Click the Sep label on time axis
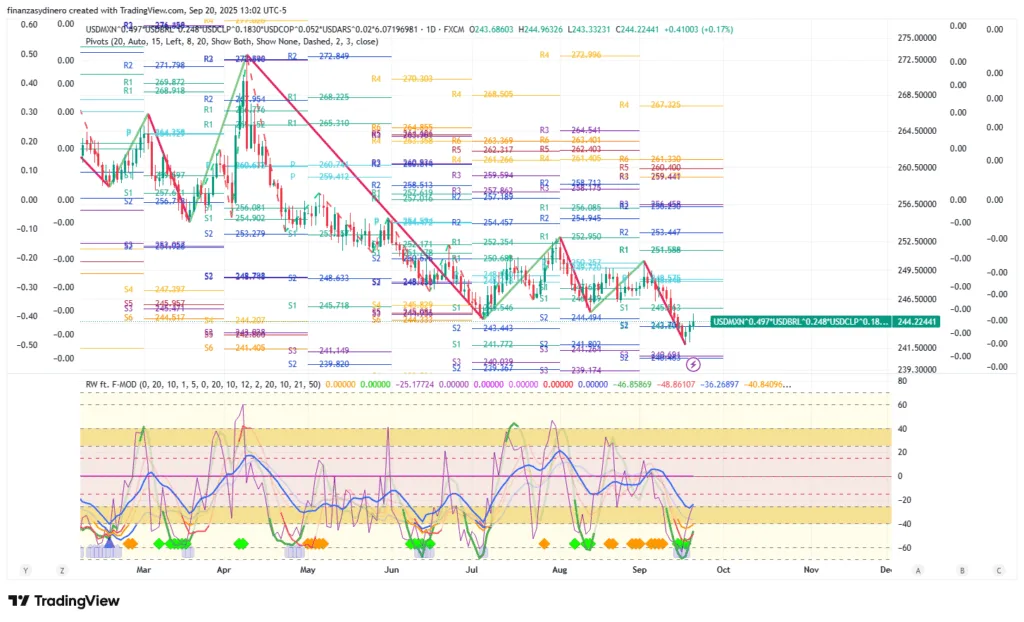This screenshot has width=1024, height=622. [639, 570]
